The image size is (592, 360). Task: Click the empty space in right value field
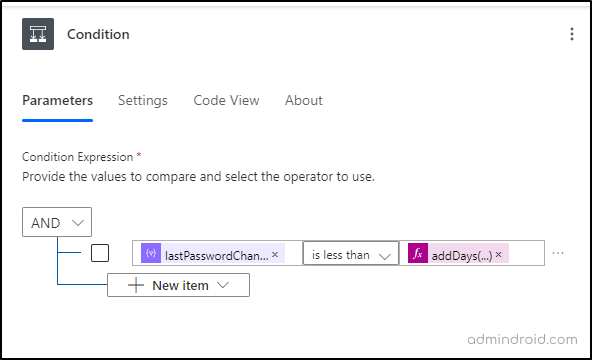pos(526,253)
